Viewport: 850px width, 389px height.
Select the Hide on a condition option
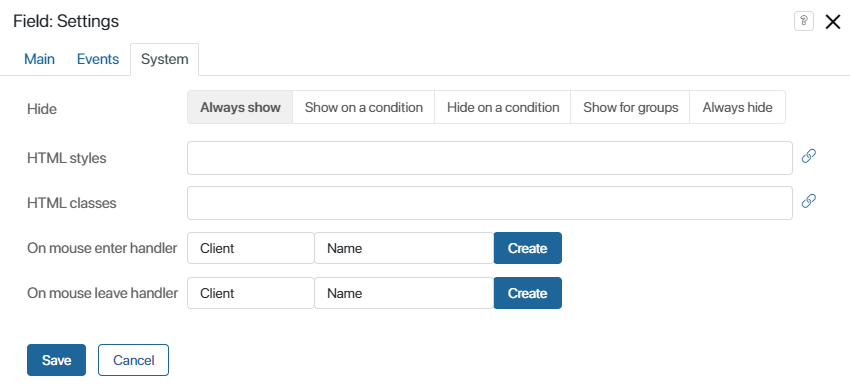pyautogui.click(x=503, y=107)
